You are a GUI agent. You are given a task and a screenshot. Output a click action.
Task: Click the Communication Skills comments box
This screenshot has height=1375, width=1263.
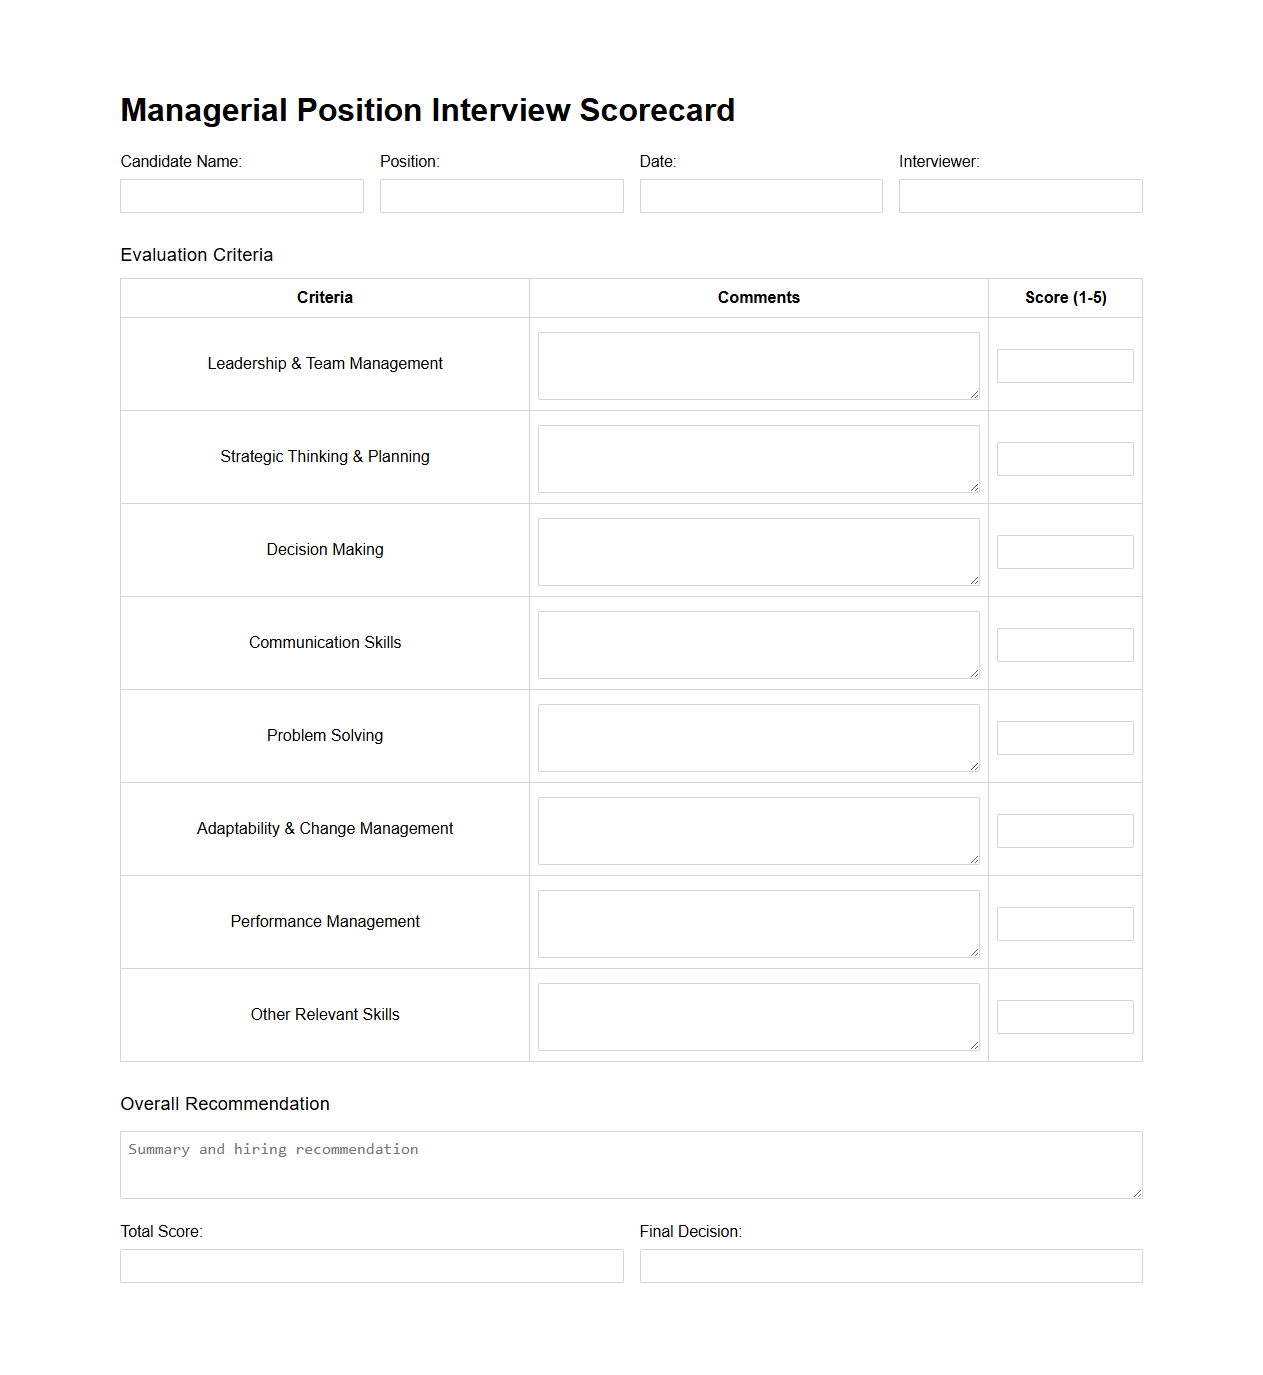[x=758, y=644]
